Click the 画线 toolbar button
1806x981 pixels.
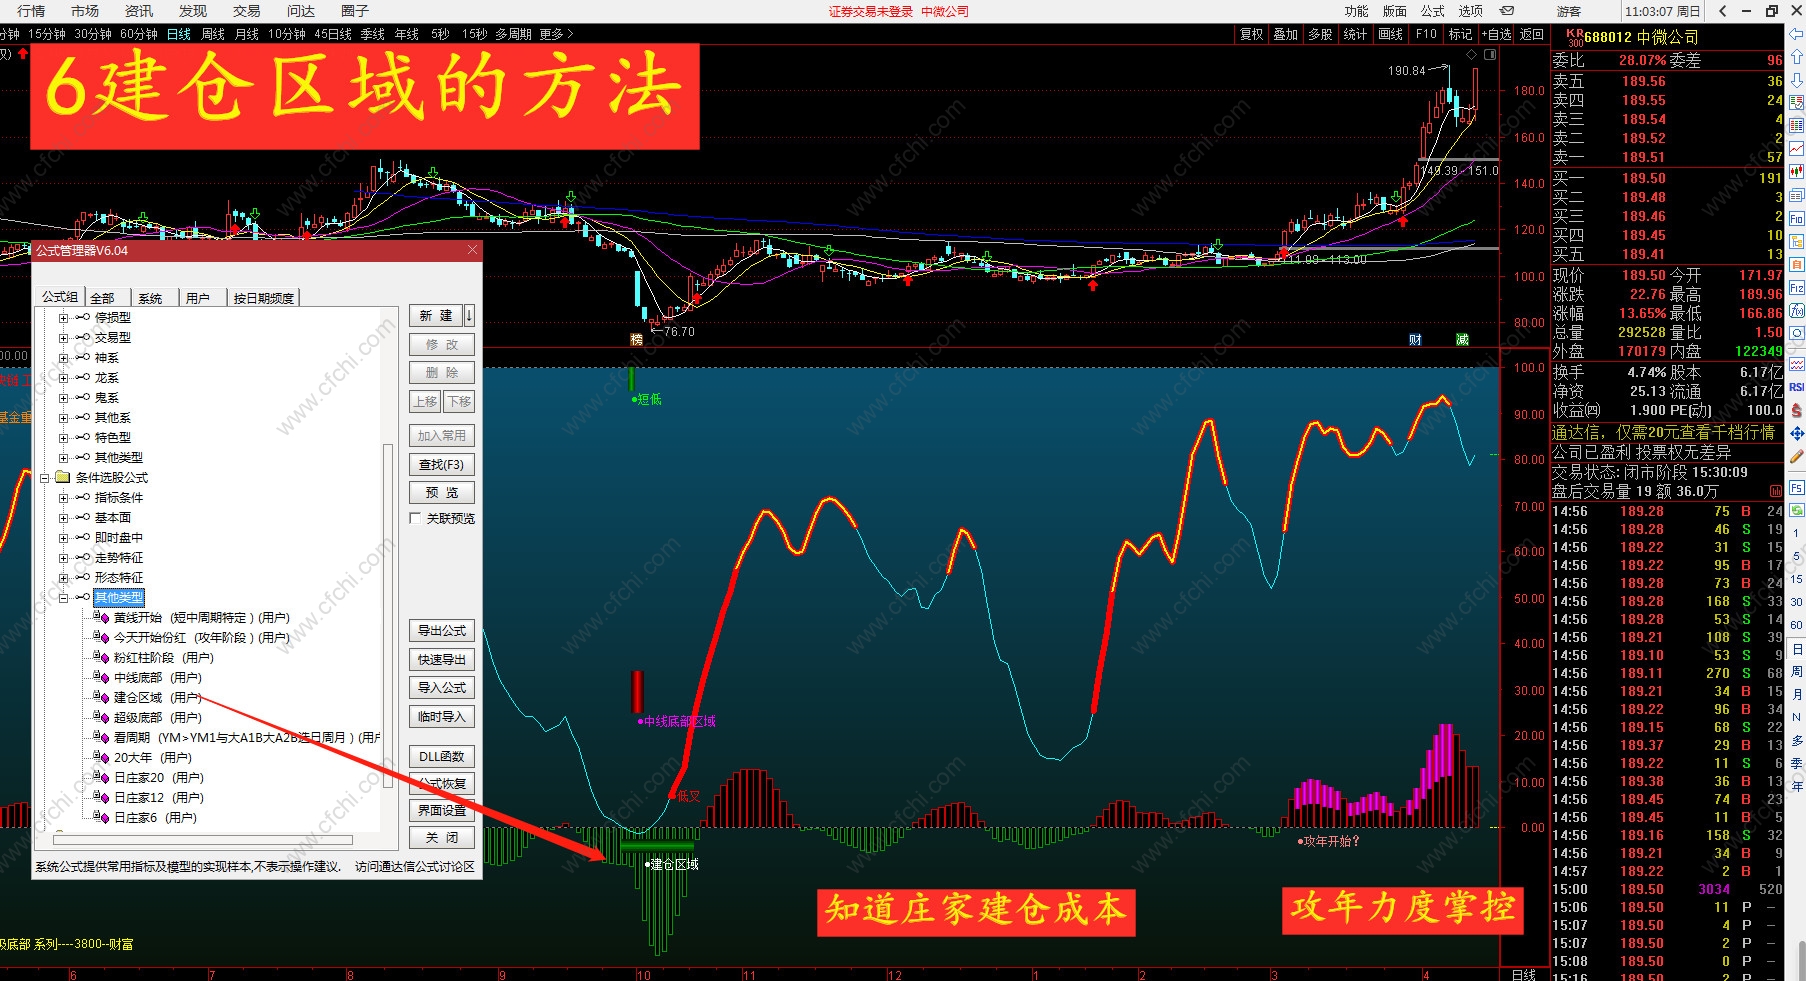point(1390,34)
